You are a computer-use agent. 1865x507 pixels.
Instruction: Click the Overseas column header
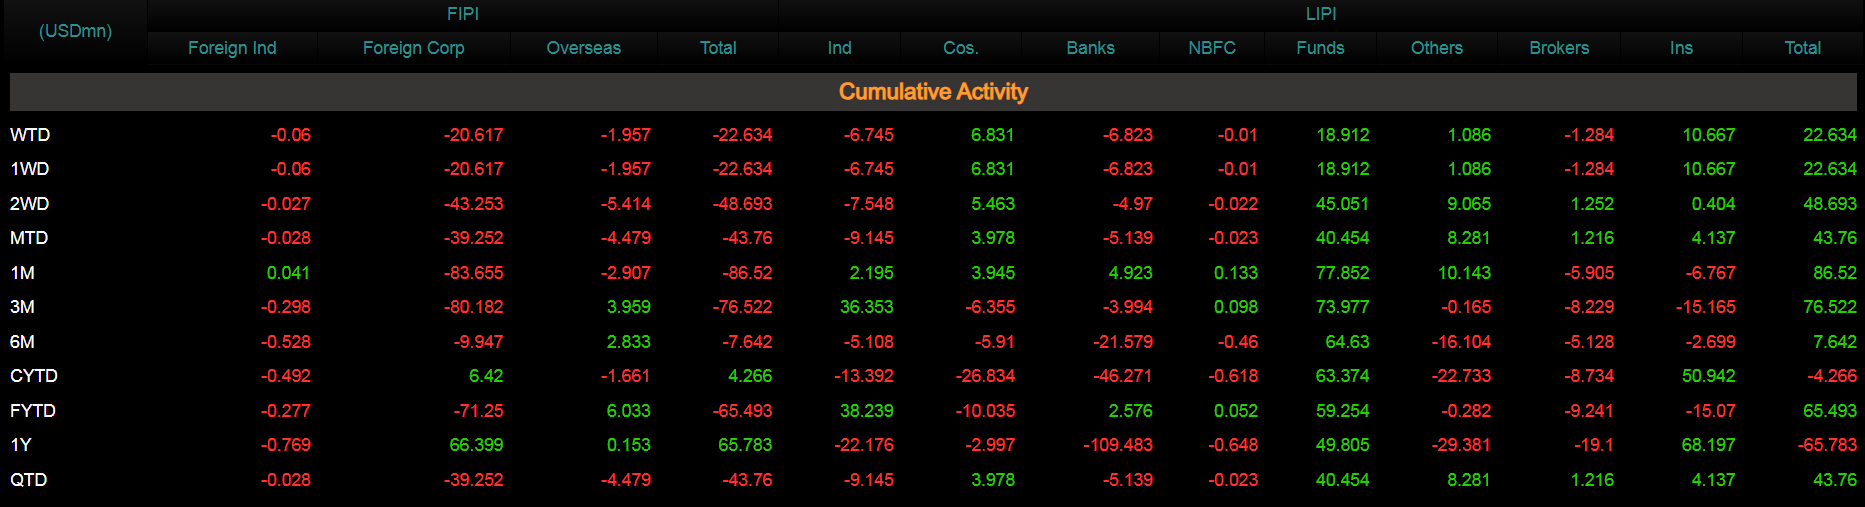583,48
